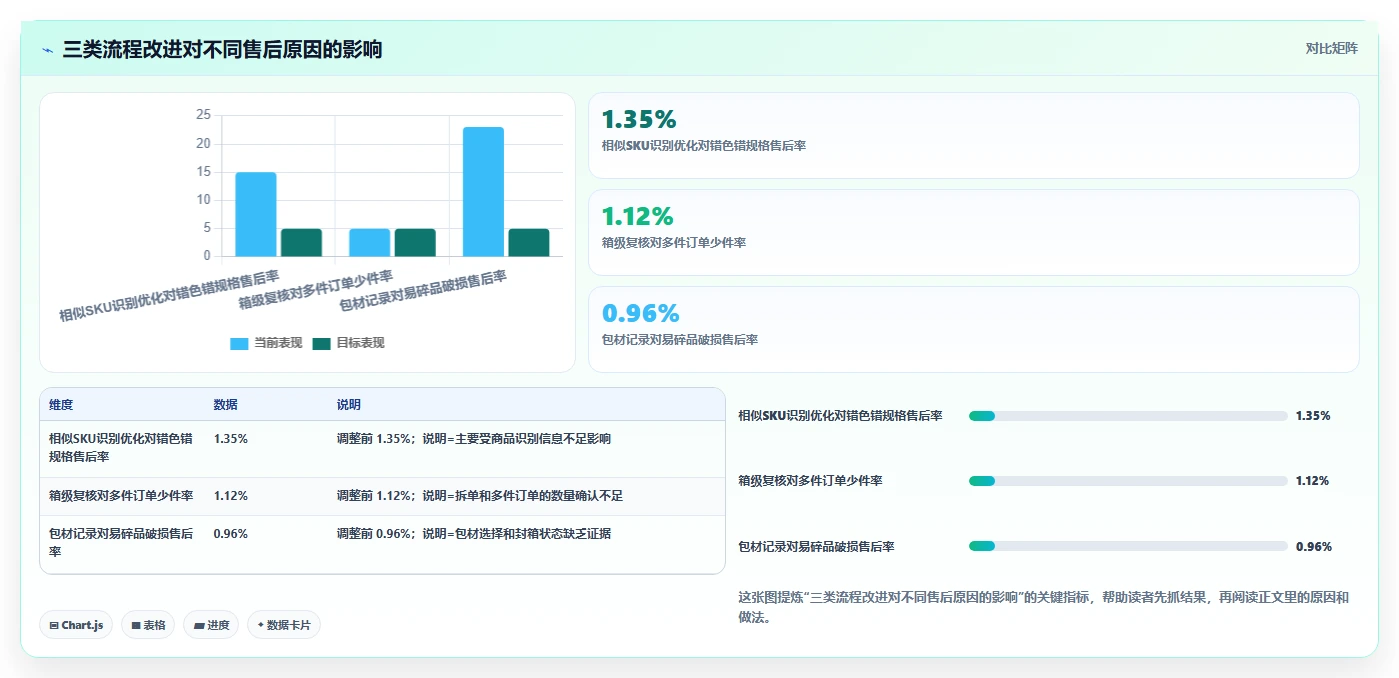Click the 进度 tag chip
1399x678 pixels.
[x=211, y=625]
